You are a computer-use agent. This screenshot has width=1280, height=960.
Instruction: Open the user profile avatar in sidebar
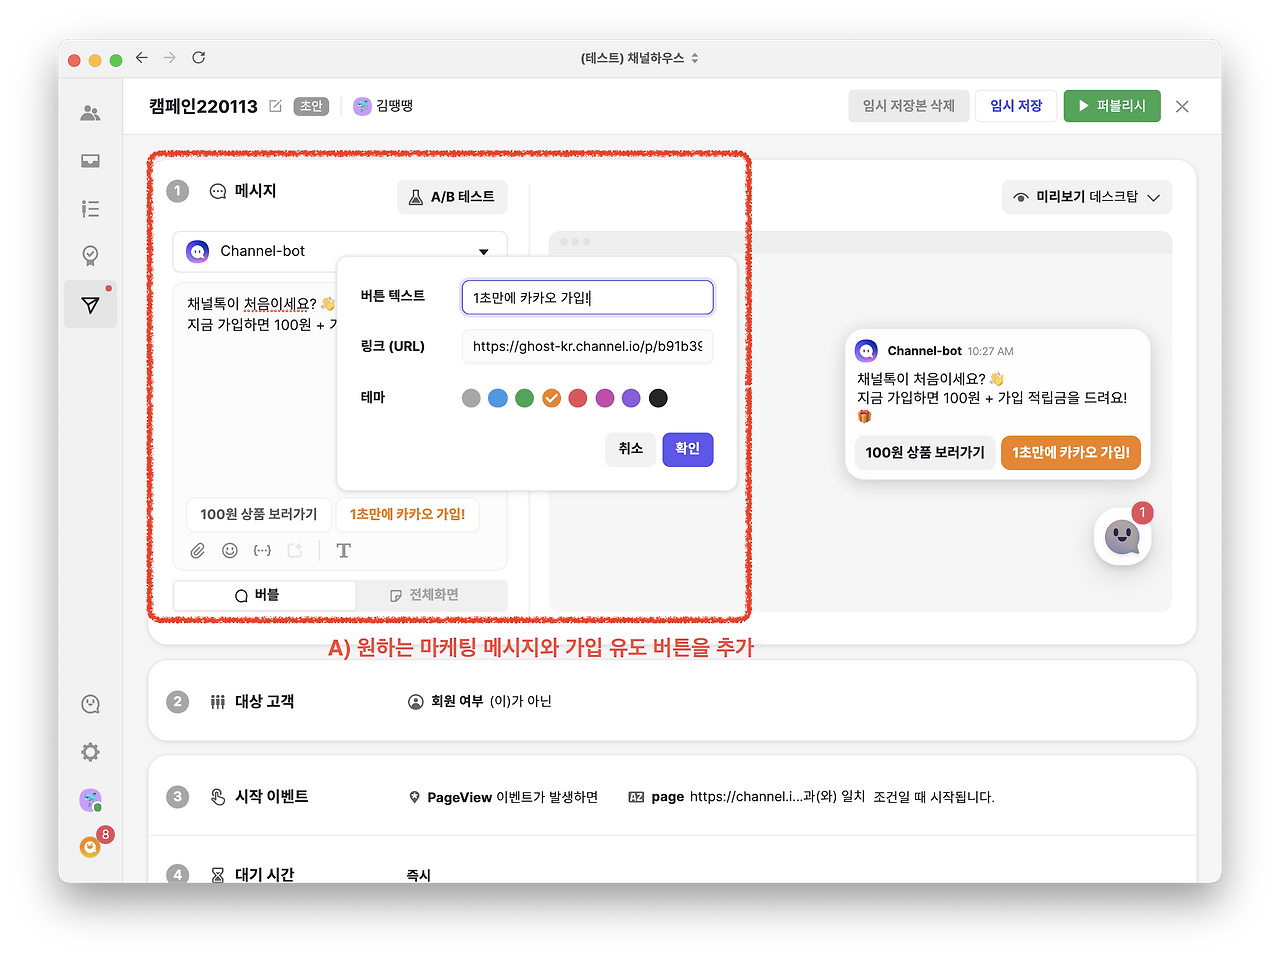(90, 800)
